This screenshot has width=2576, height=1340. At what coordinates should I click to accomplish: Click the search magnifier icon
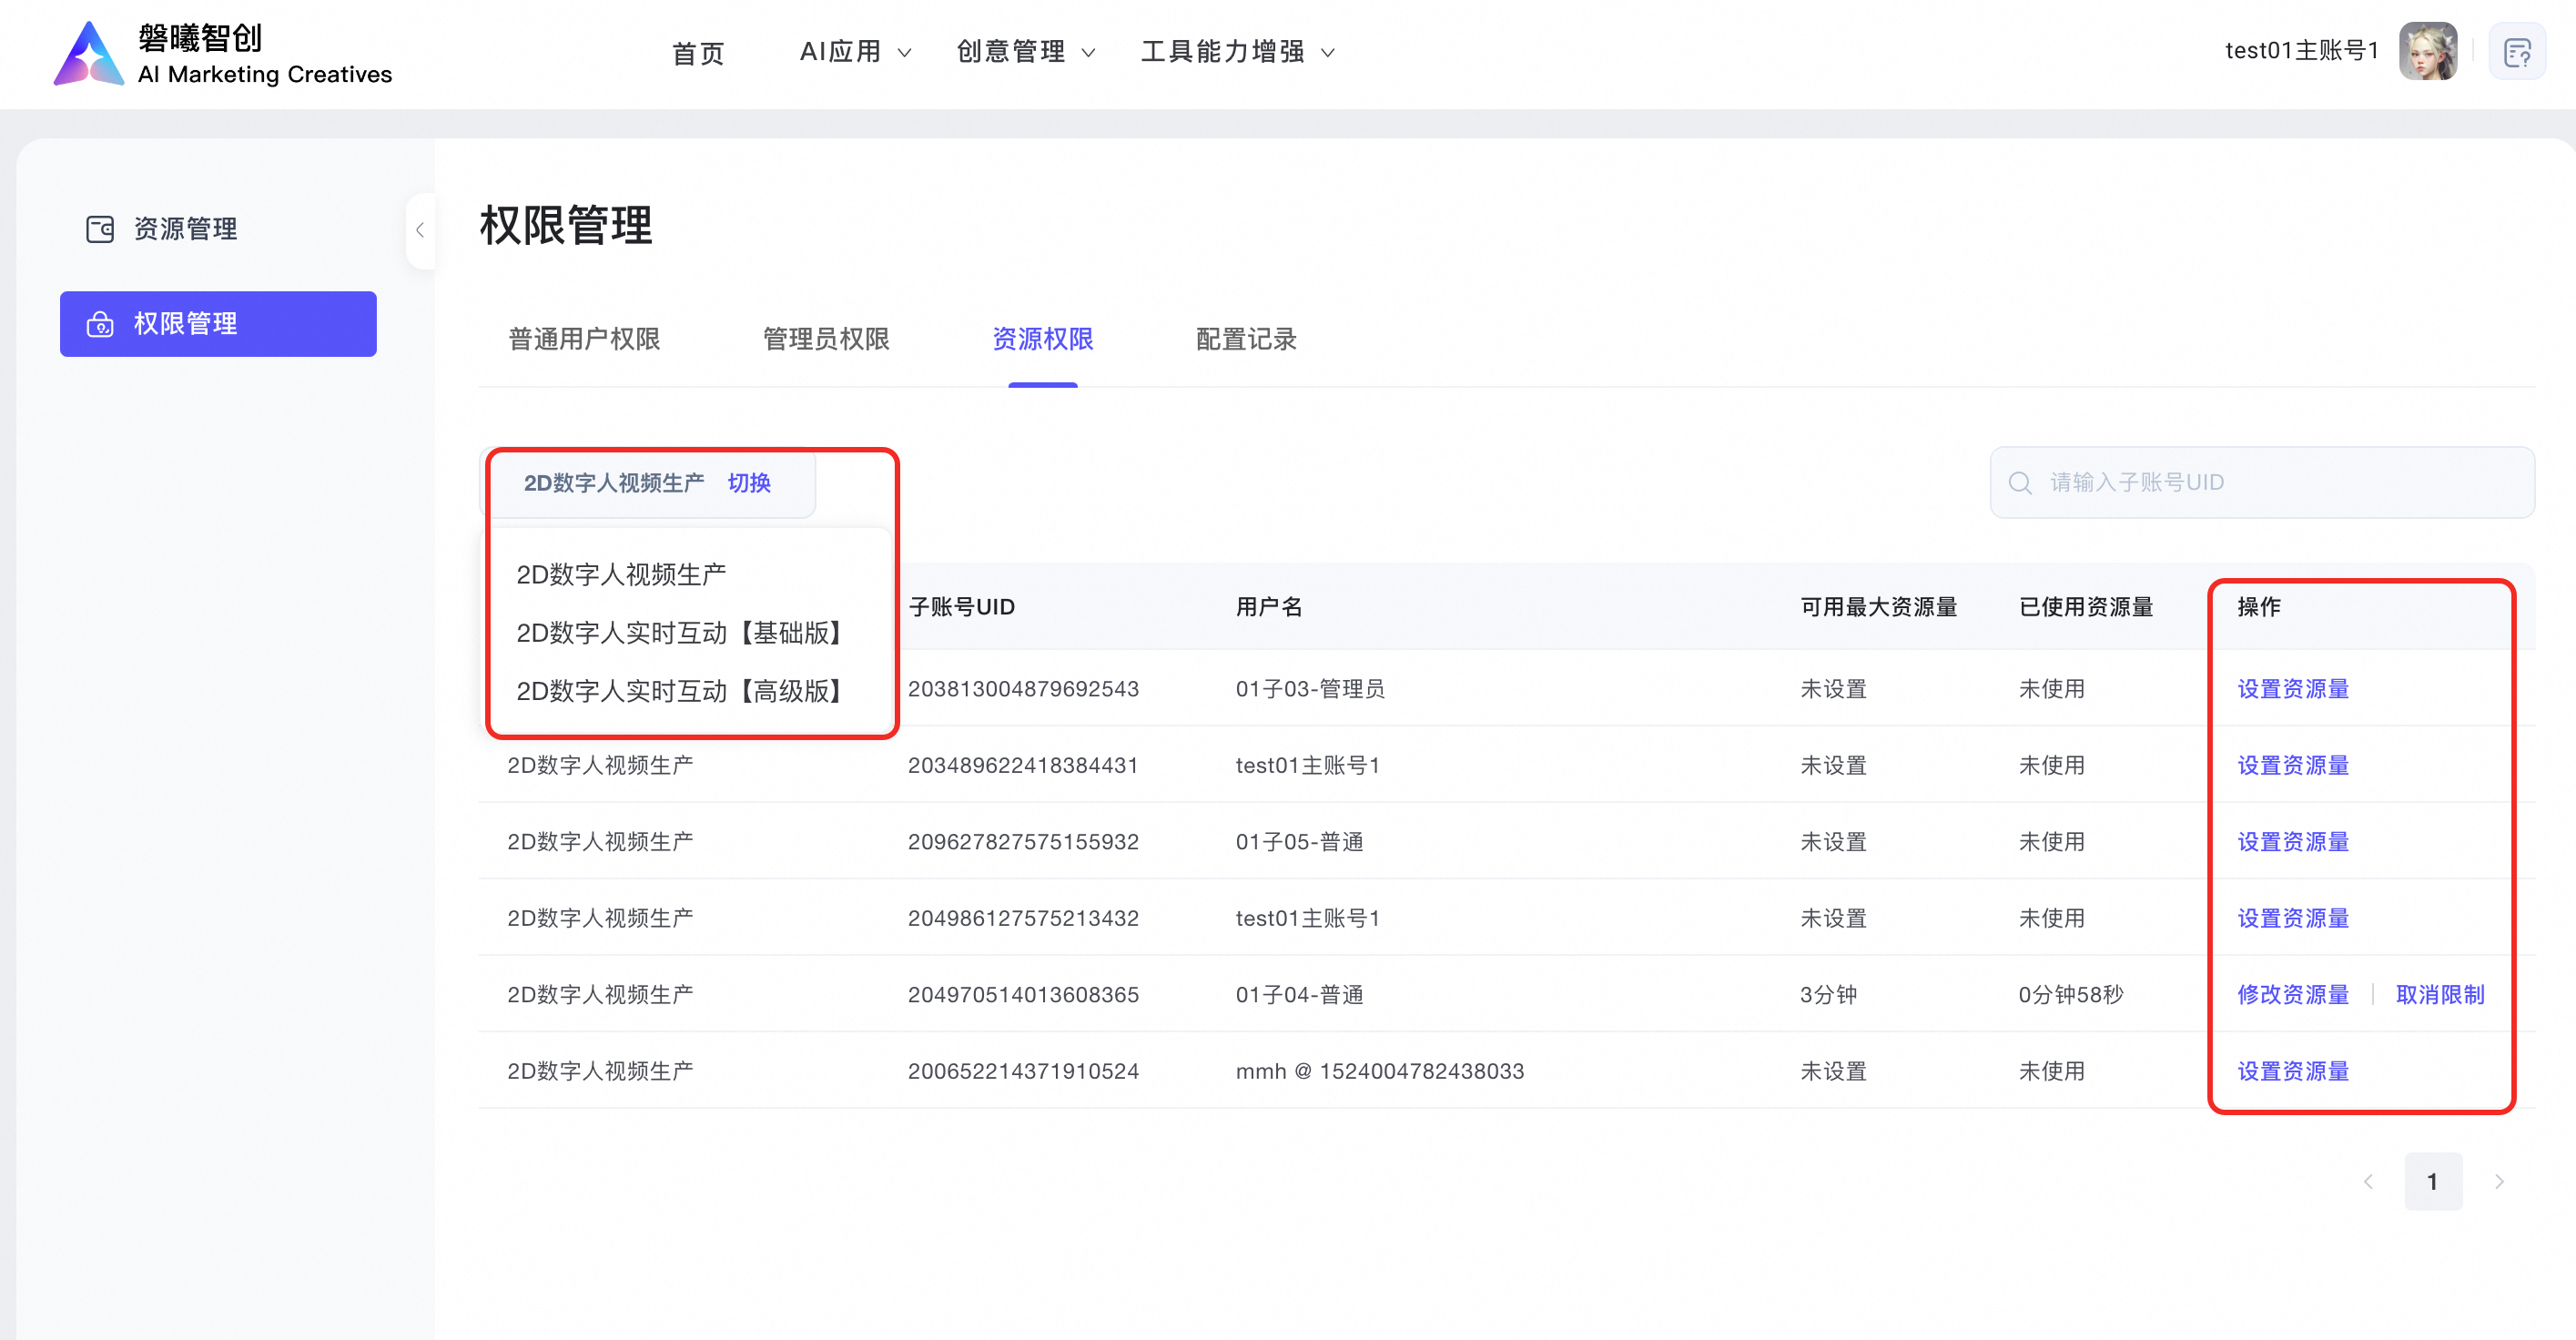click(2020, 483)
